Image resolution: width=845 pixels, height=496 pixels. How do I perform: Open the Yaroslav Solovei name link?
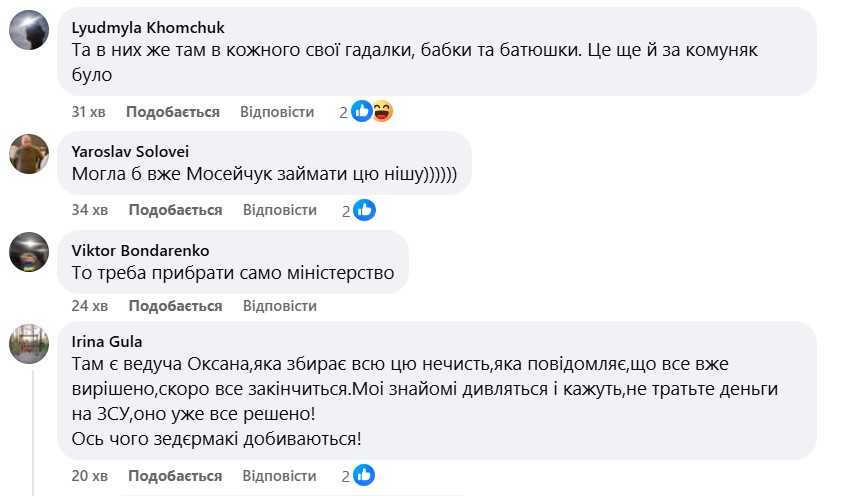(129, 152)
